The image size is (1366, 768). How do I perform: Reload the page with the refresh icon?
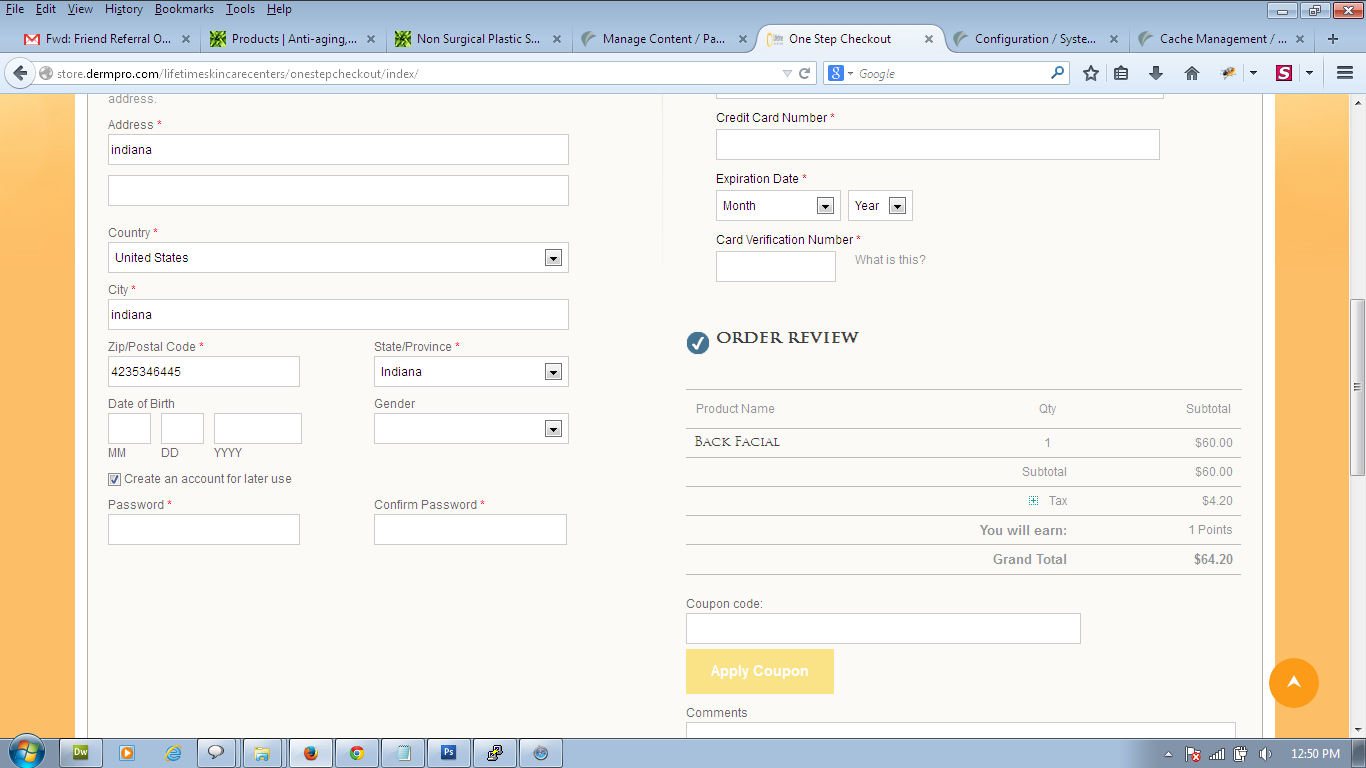pos(804,73)
